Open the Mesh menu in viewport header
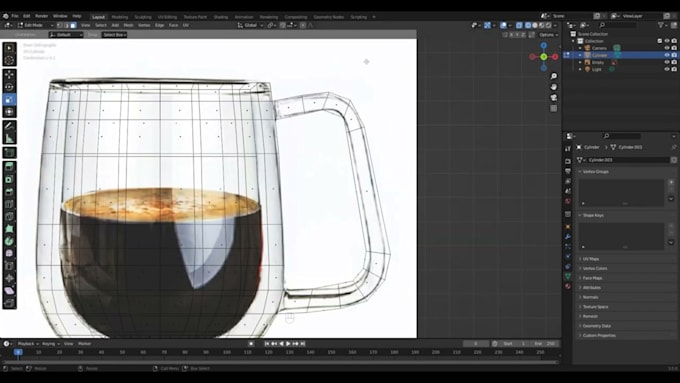Image resolution: width=680 pixels, height=383 pixels. (128, 25)
